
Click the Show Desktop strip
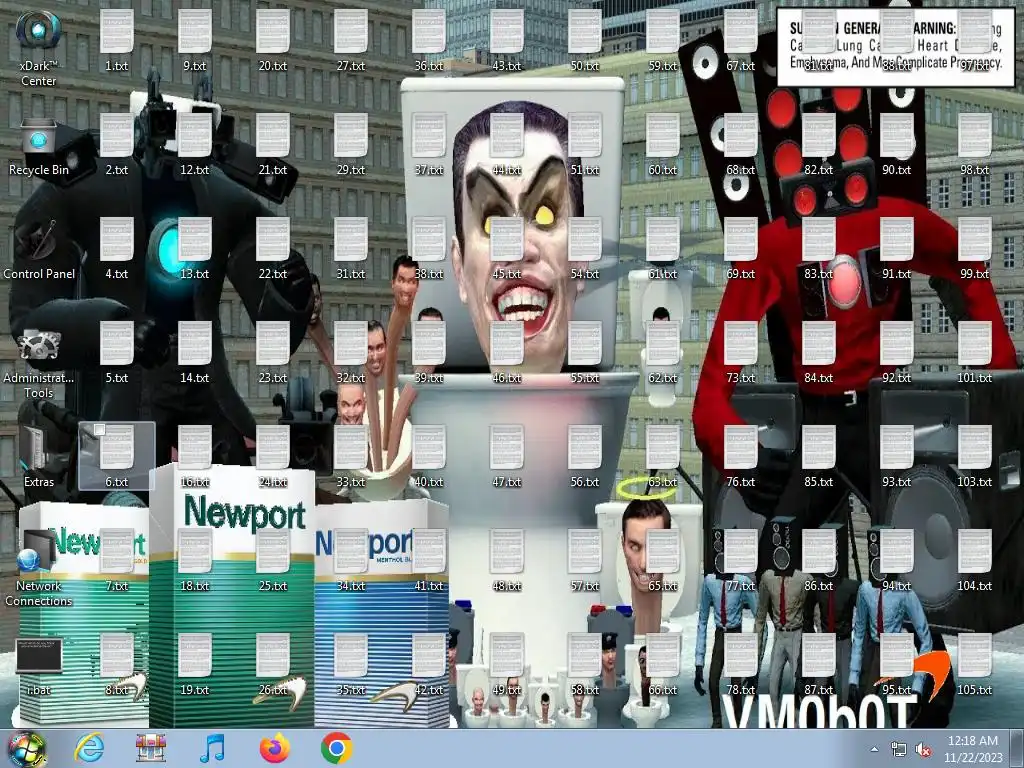pos(1017,749)
